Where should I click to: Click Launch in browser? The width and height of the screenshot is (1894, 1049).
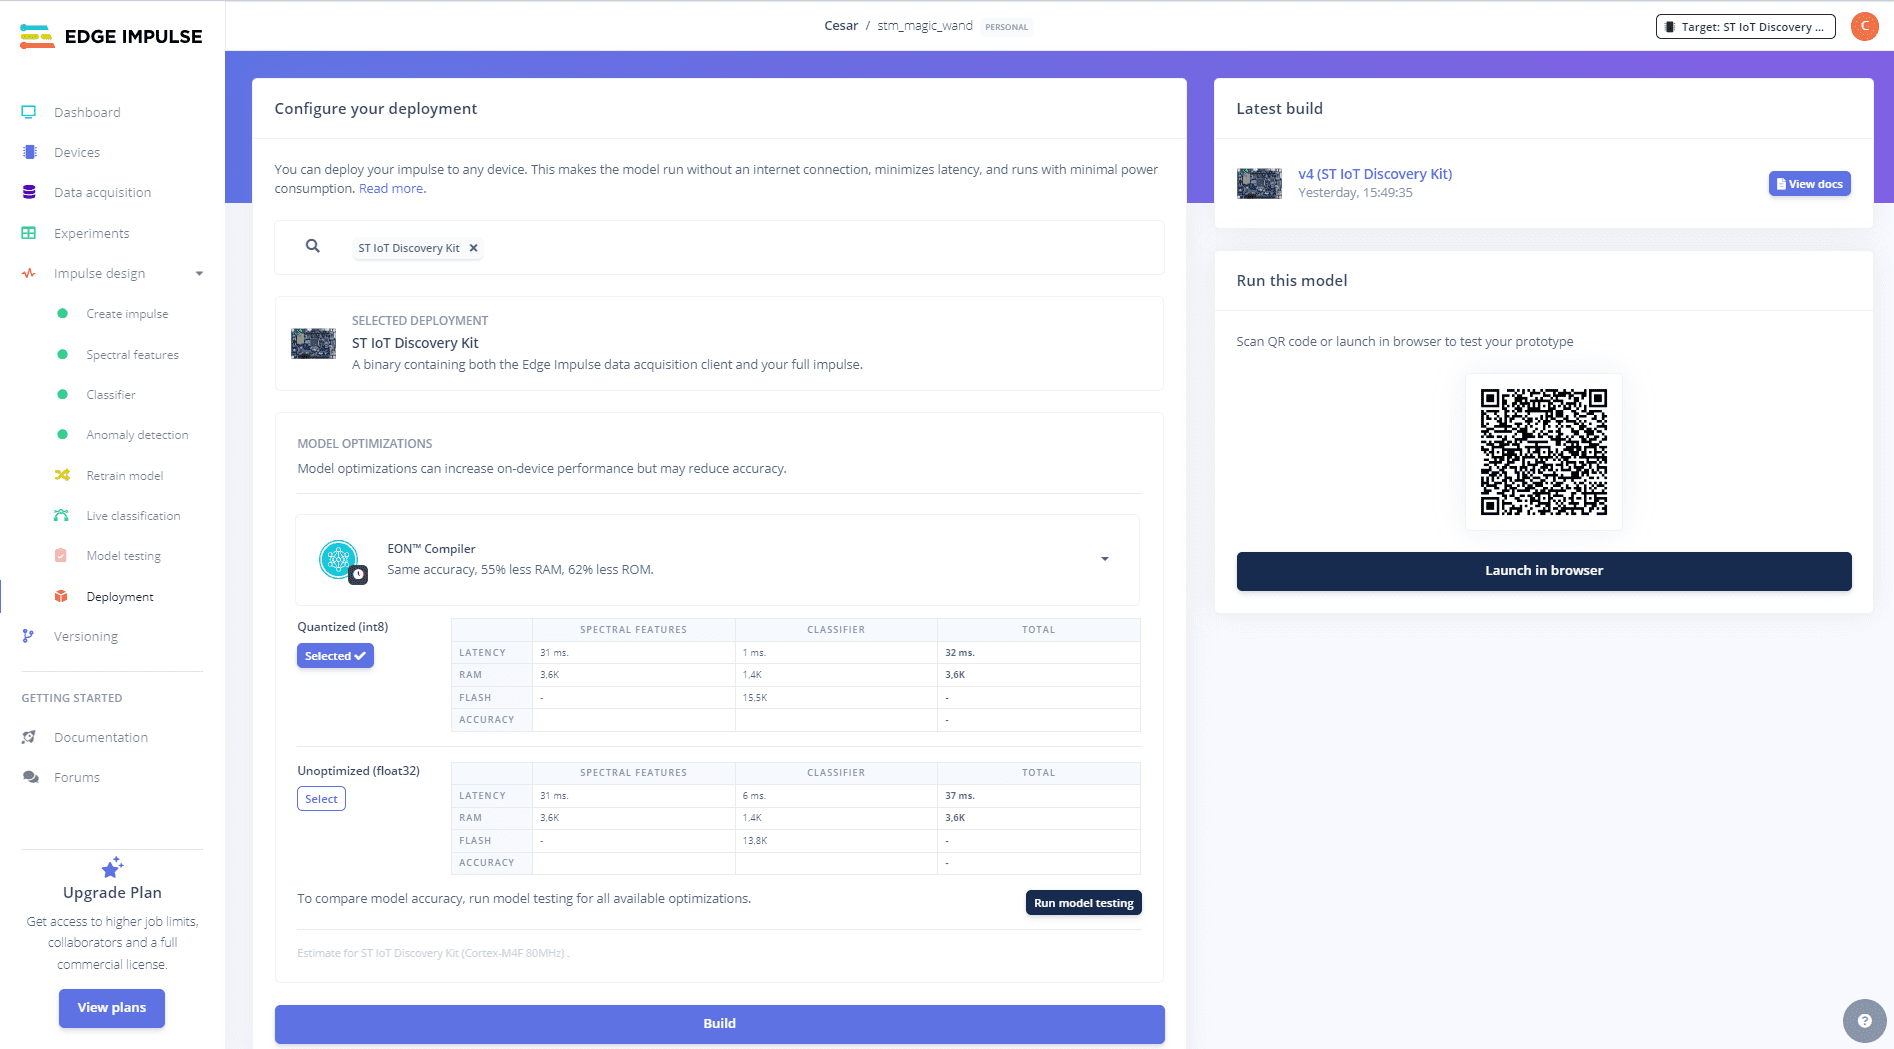coord(1543,571)
